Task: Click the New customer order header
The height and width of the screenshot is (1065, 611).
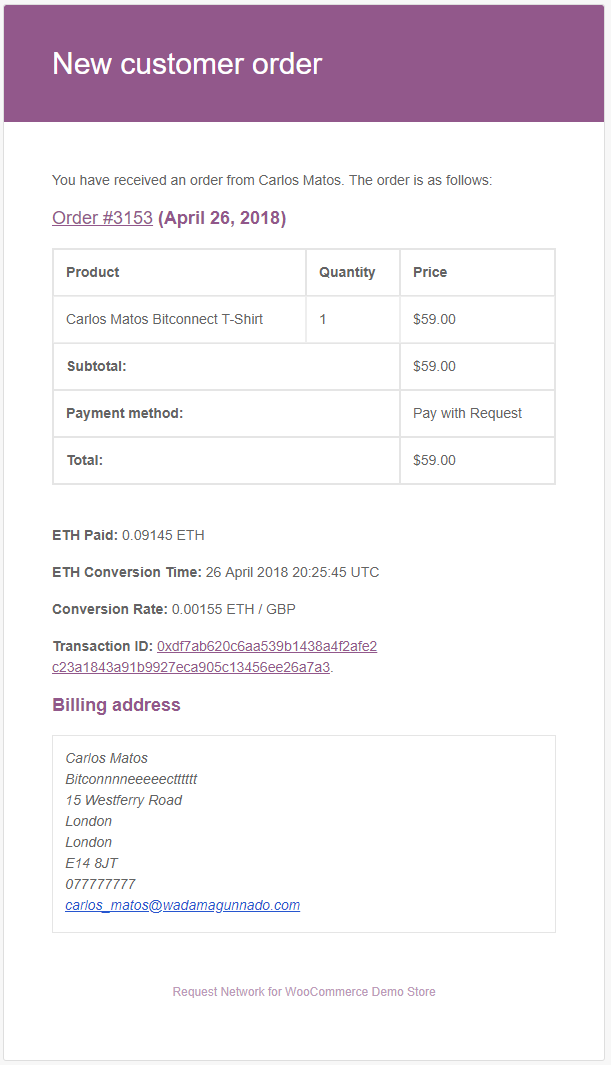Action: (x=187, y=64)
